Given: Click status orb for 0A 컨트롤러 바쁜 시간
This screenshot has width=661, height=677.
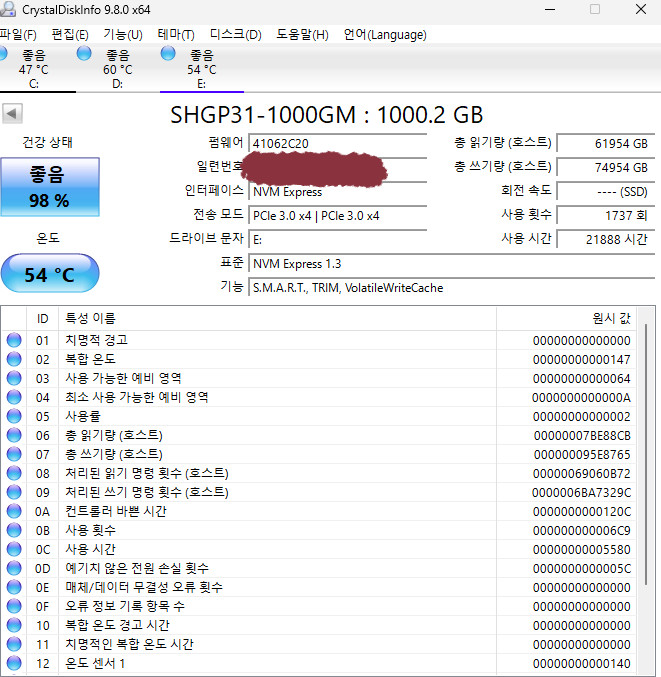Looking at the screenshot, I should click(14, 511).
